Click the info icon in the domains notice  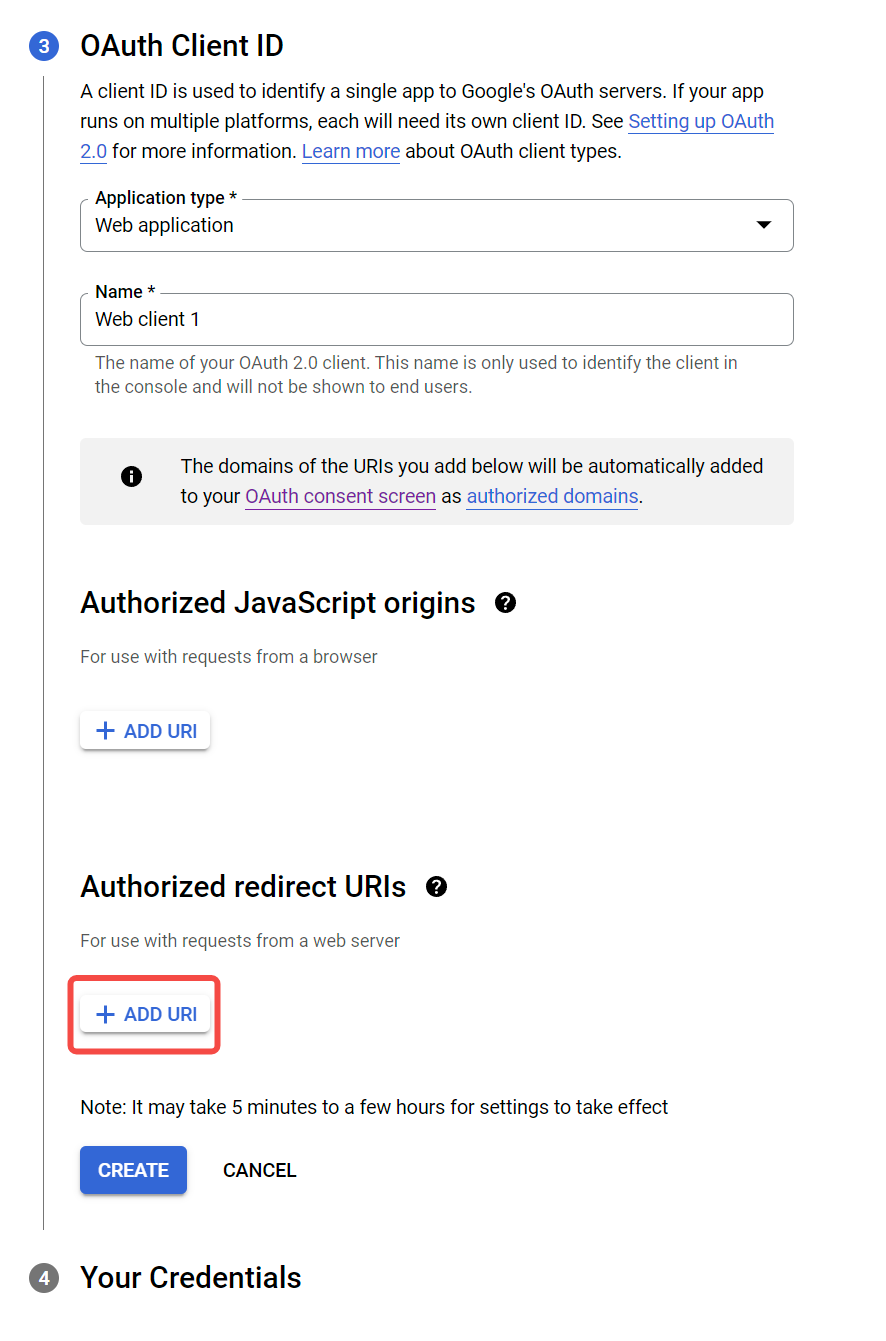point(131,477)
